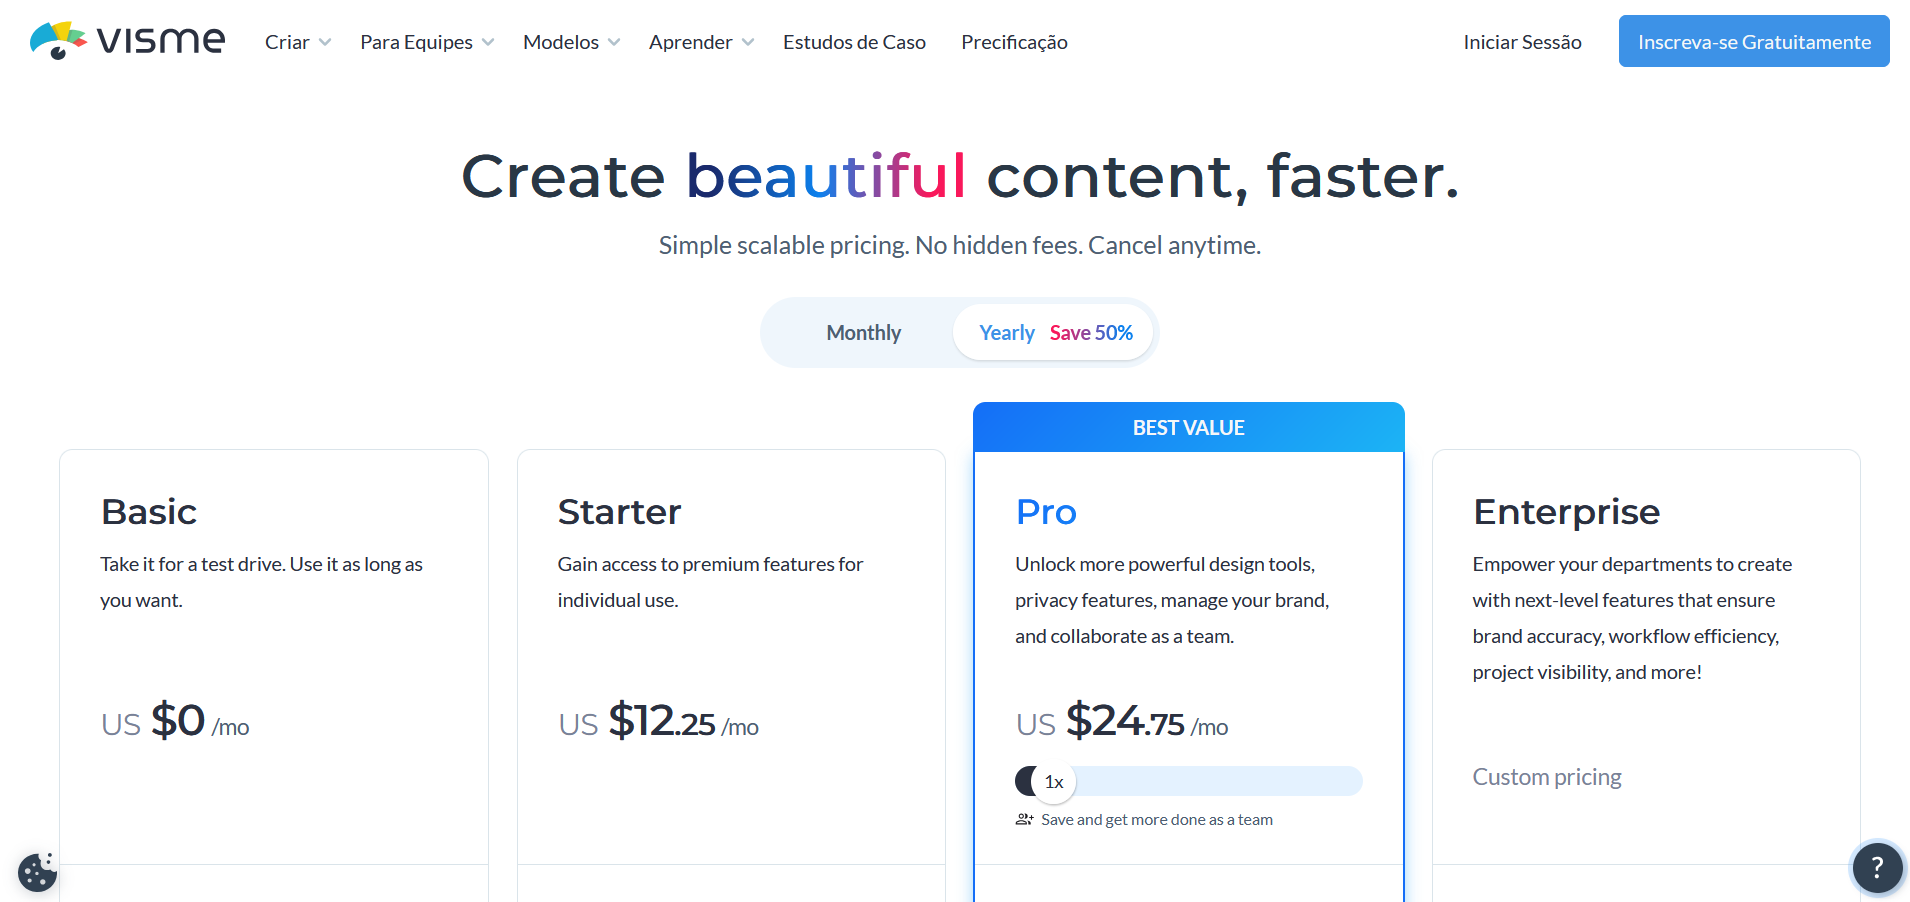Select Yearly billing option
Screen dimensions: 1910x902
tap(1053, 333)
